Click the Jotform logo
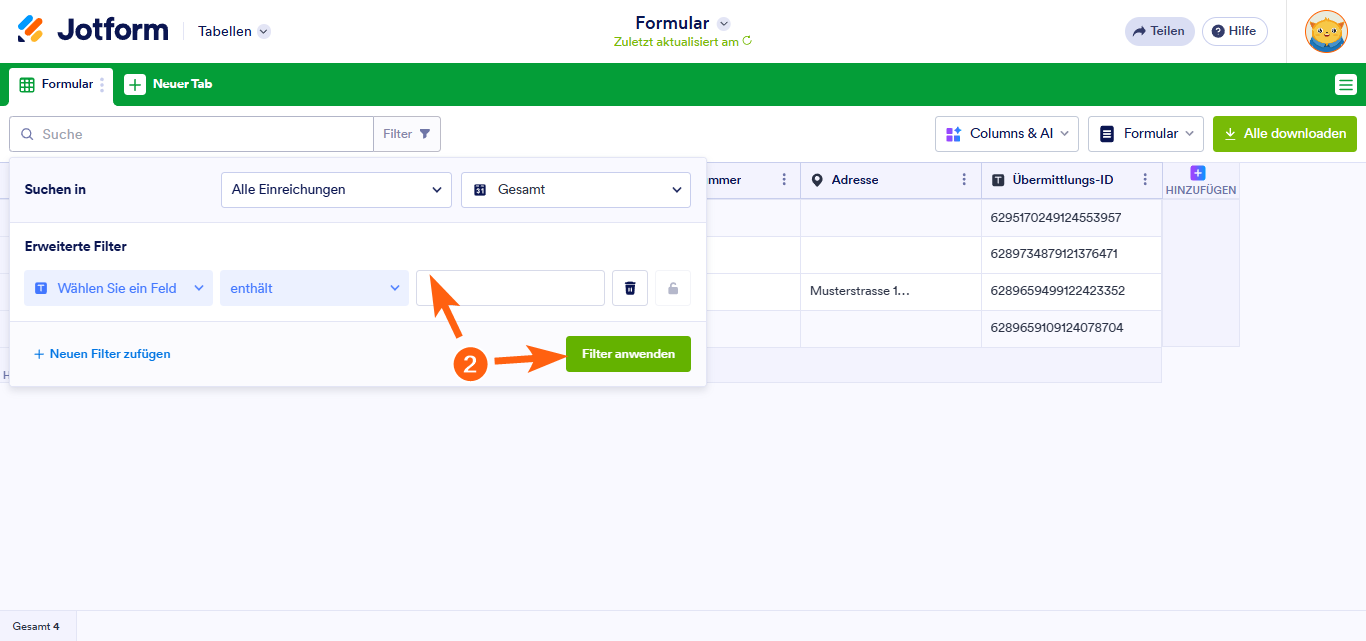Viewport: 1366px width, 641px height. (x=93, y=30)
